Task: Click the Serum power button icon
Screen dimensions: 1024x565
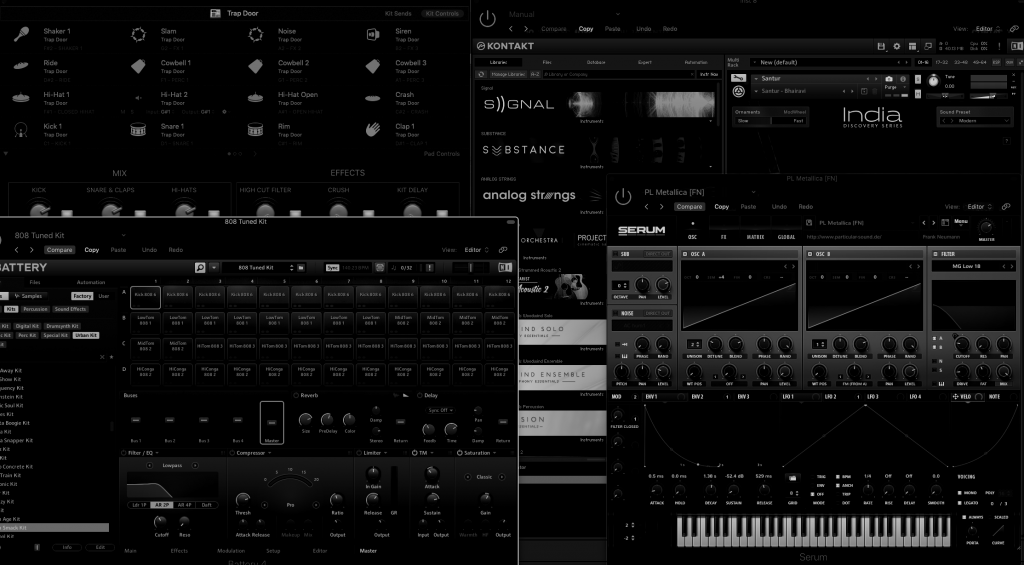Action: (x=624, y=197)
